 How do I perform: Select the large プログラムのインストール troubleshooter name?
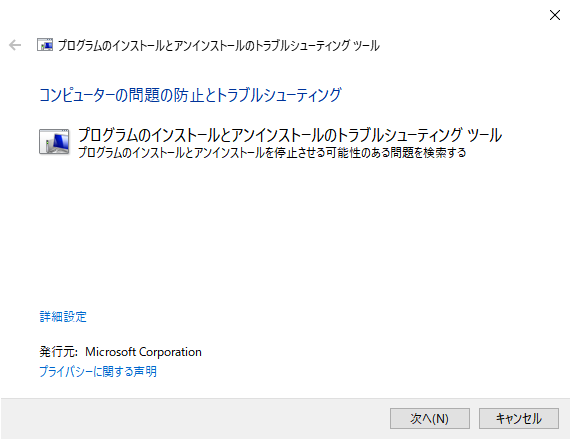290,135
